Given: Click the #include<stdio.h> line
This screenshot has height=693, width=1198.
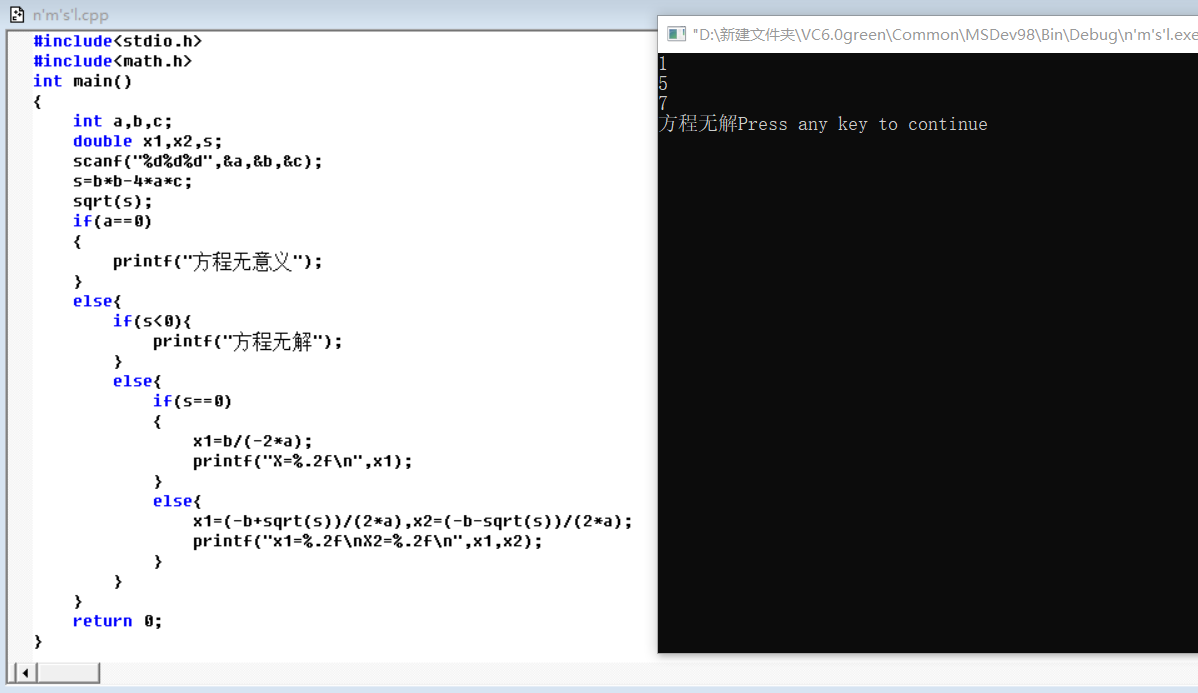Looking at the screenshot, I should 118,40.
